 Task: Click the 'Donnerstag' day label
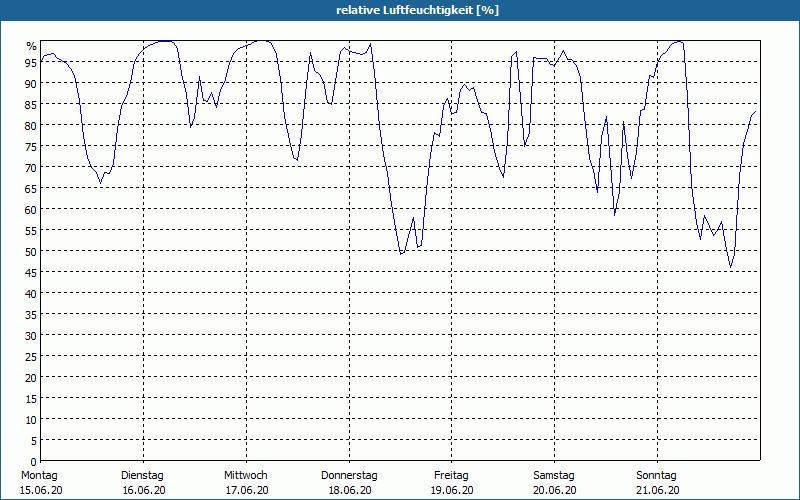click(x=349, y=475)
